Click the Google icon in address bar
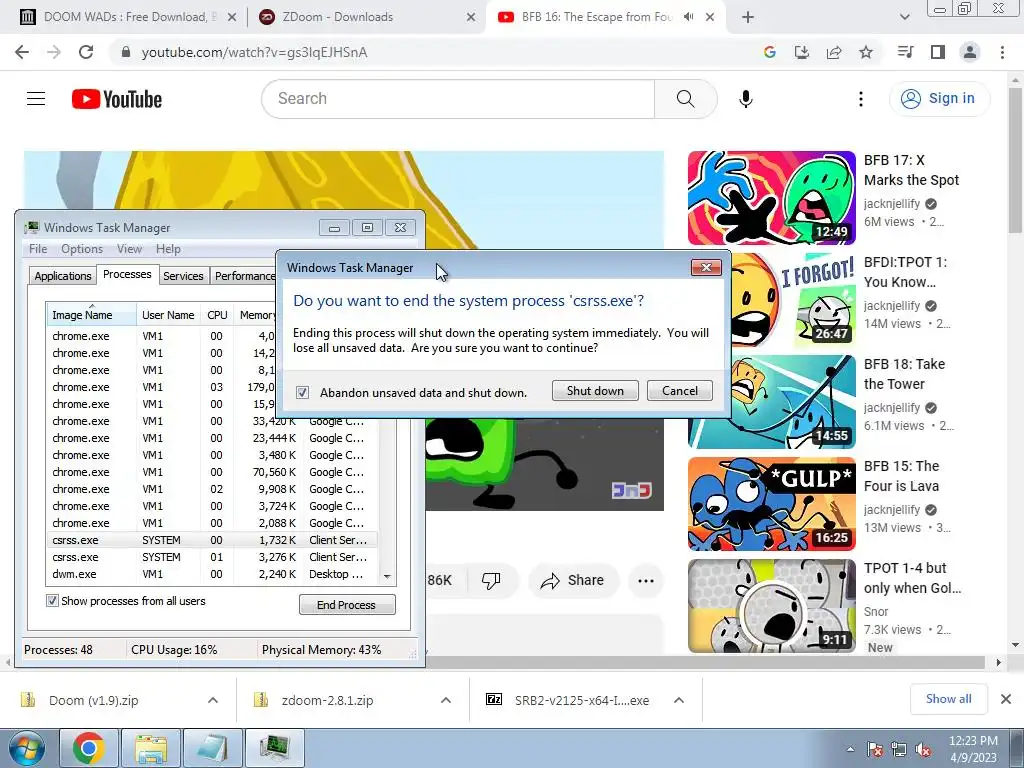The height and width of the screenshot is (768, 1024). click(x=769, y=52)
